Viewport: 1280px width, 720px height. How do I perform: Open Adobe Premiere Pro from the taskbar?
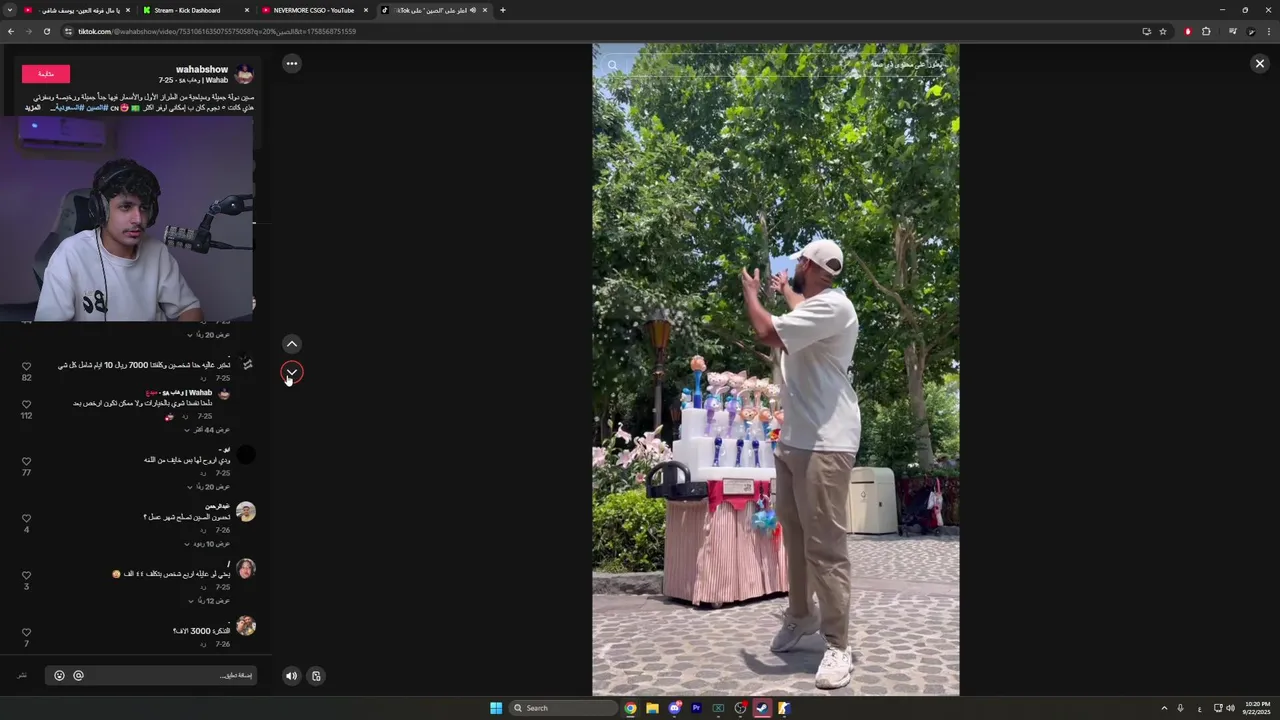[x=696, y=708]
